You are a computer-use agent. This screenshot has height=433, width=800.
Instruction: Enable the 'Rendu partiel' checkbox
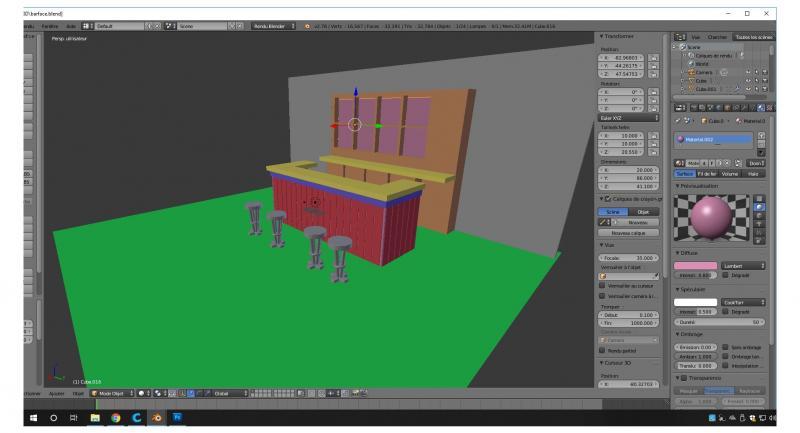tap(602, 350)
